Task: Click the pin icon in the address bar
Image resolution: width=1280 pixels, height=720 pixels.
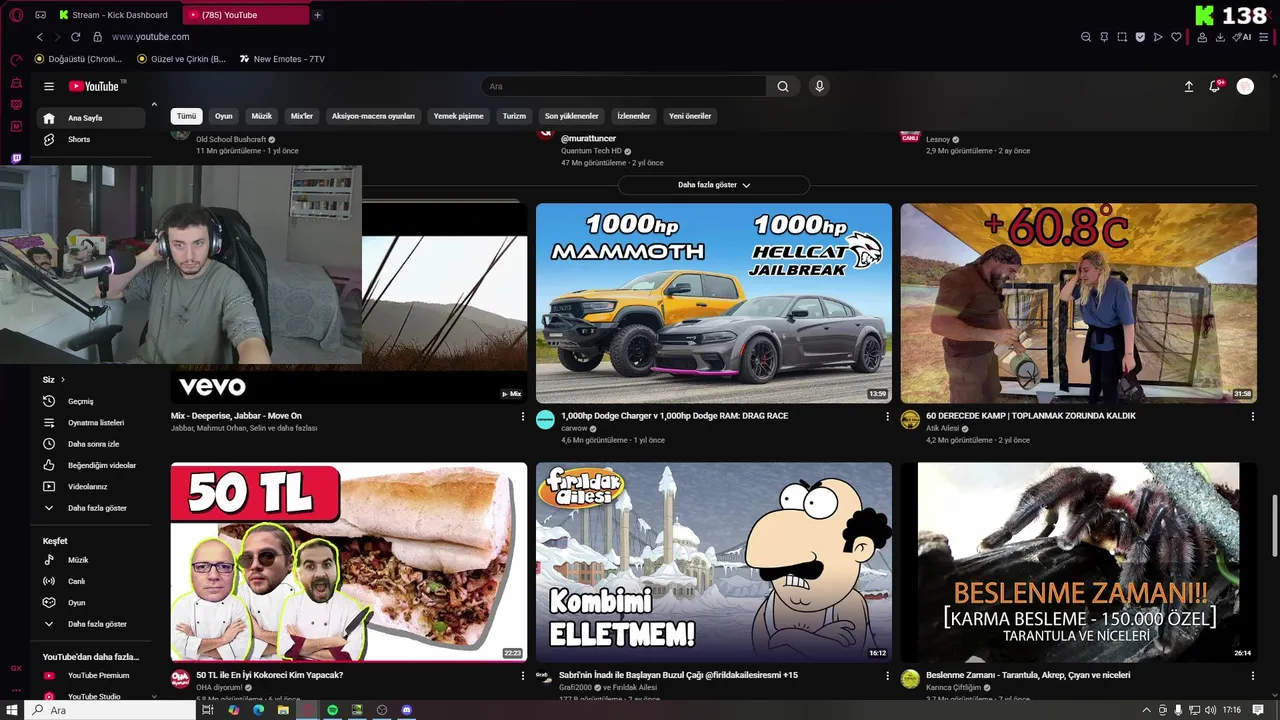Action: [1104, 37]
